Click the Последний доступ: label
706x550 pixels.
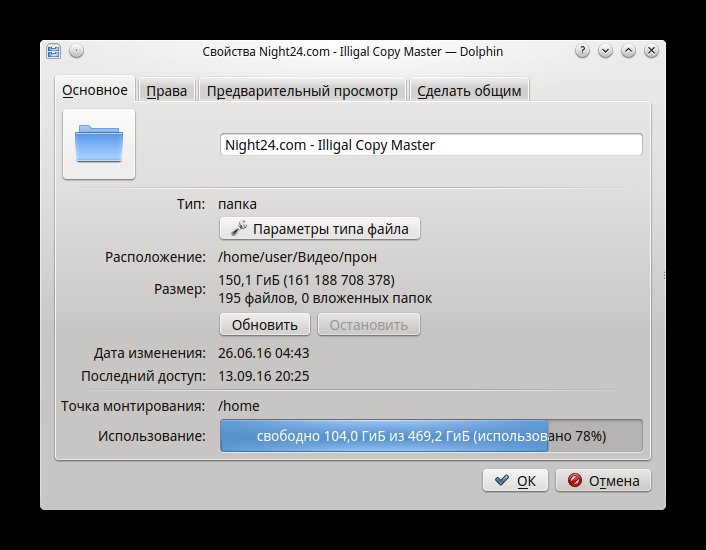point(143,376)
